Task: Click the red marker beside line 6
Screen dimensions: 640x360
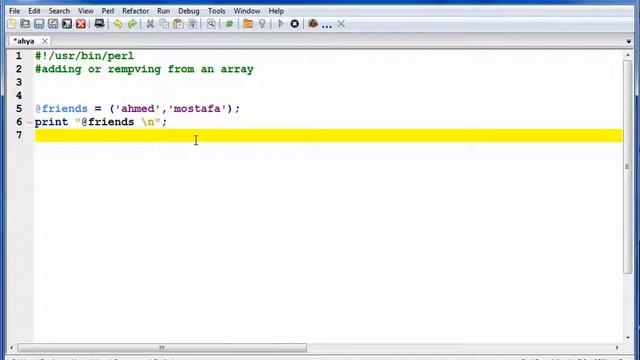Action: (x=29, y=122)
